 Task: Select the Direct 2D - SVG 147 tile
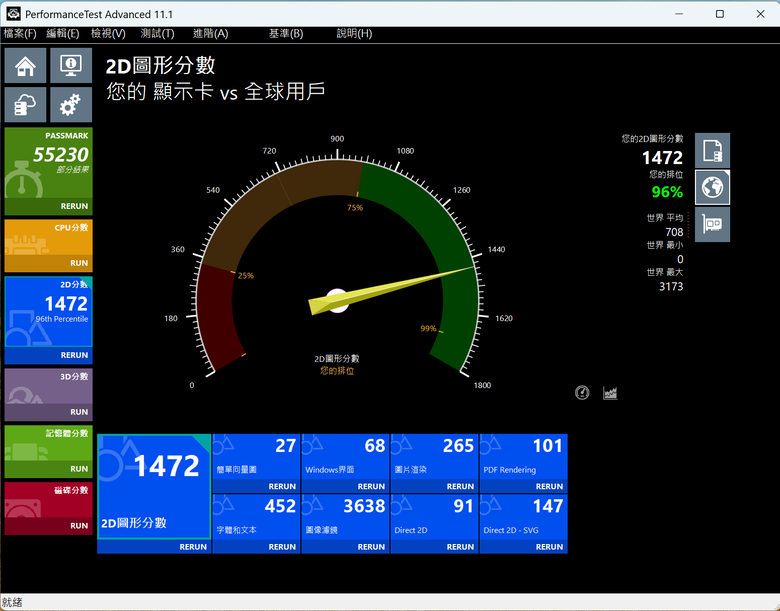point(523,517)
